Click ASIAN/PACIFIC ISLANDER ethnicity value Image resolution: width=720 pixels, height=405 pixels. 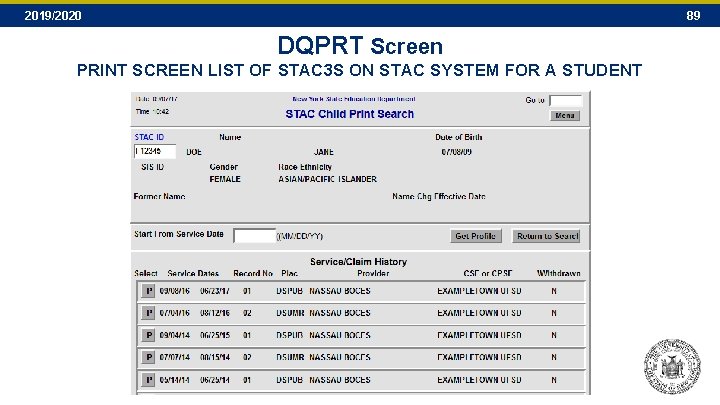pyautogui.click(x=327, y=179)
